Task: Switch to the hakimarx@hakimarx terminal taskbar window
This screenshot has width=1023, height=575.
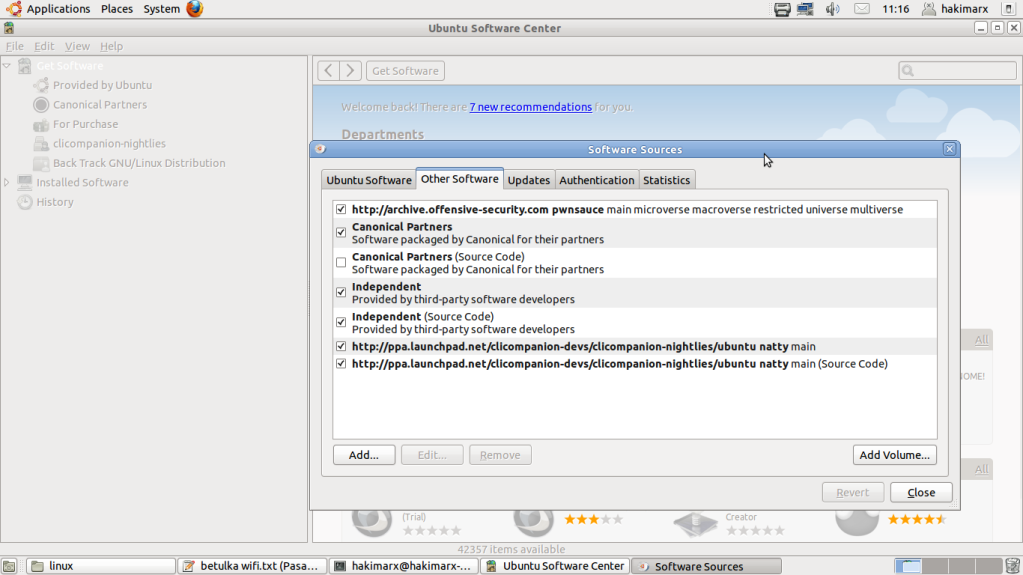Action: point(404,566)
